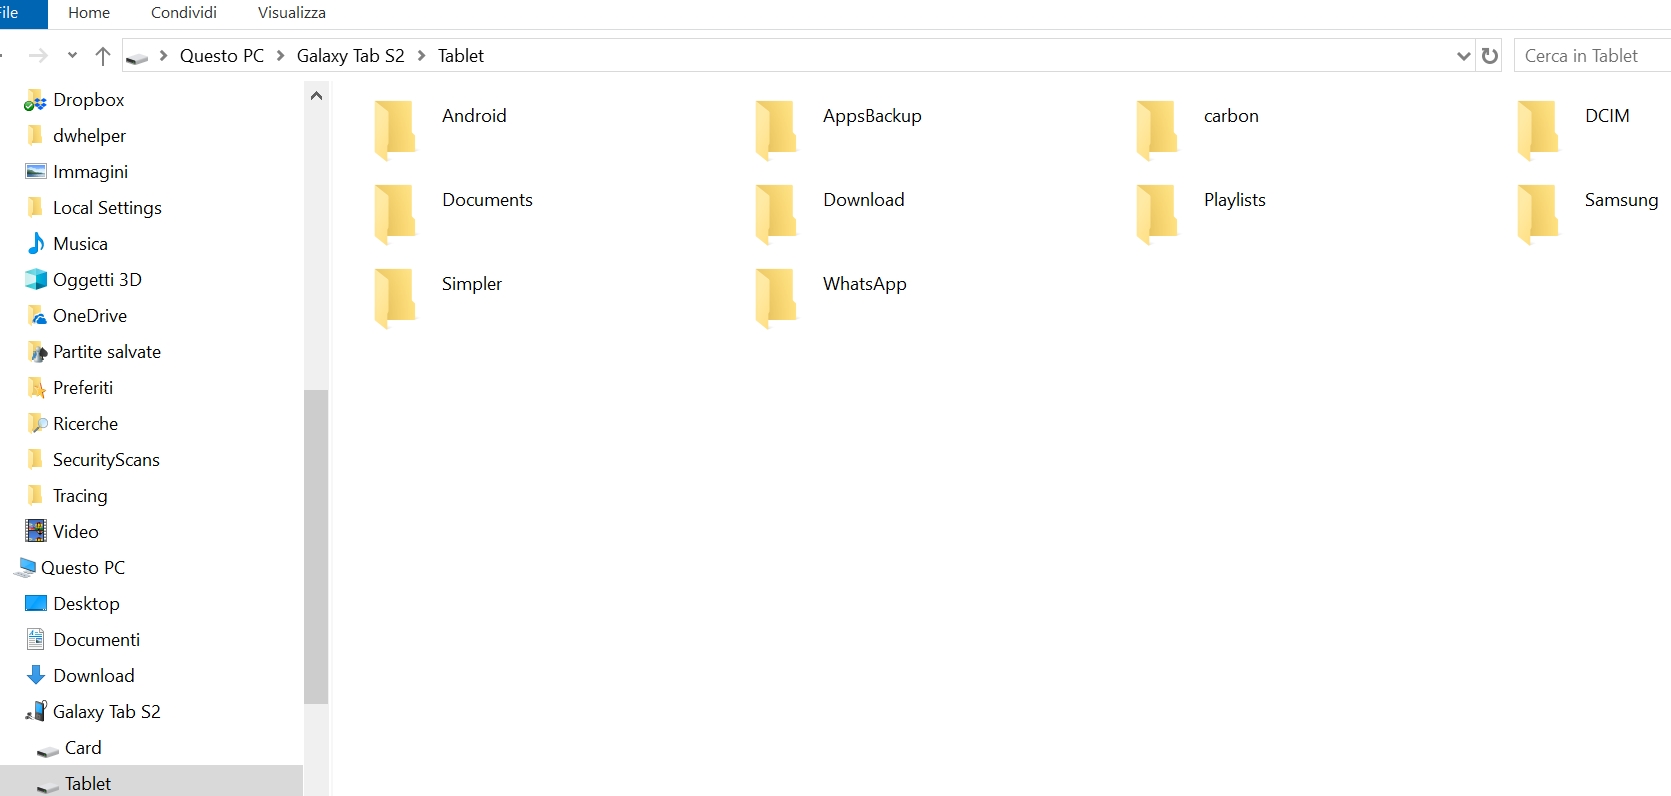Open the Home ribbon tab
Screen dimensions: 1671x796
point(89,13)
